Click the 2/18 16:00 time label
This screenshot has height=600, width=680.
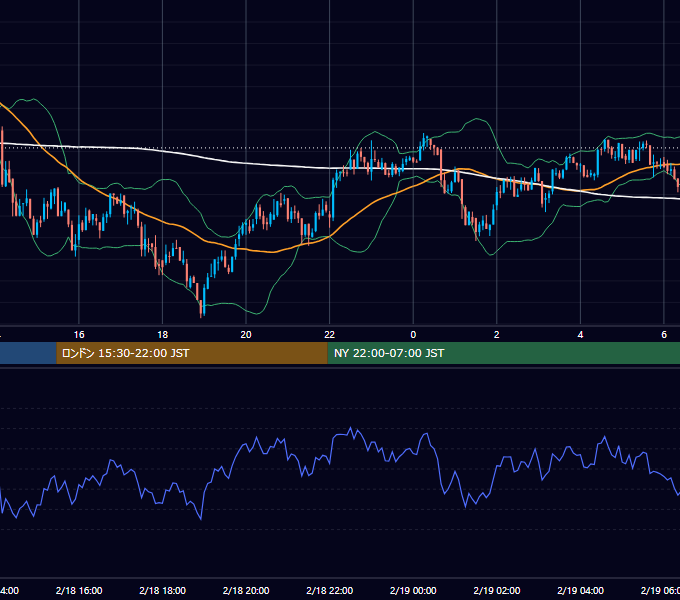pyautogui.click(x=79, y=590)
